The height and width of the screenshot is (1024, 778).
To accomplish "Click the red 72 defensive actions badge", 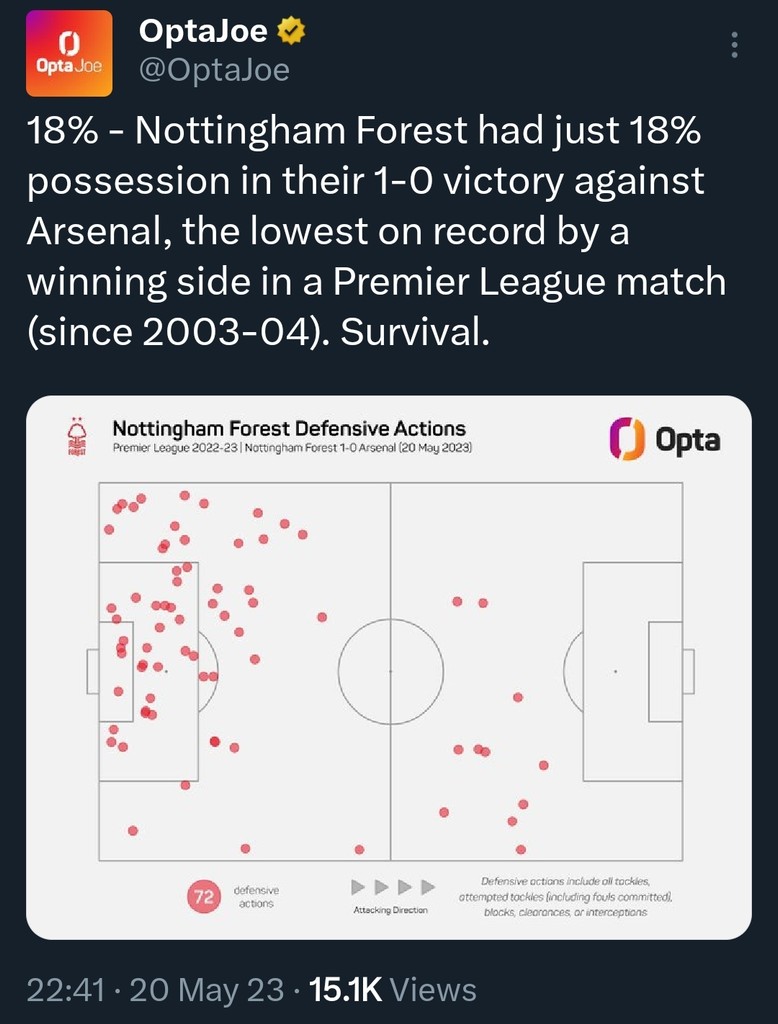I will (x=204, y=897).
